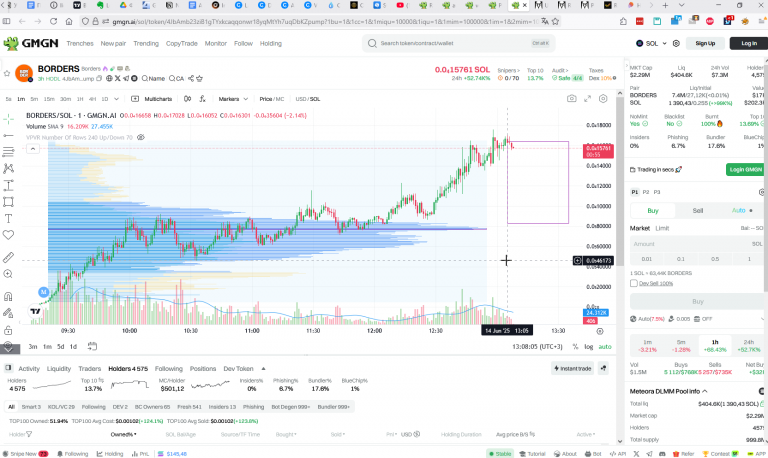Select the rectangle shapes tool
The height and width of the screenshot is (458, 768).
(x=8, y=202)
